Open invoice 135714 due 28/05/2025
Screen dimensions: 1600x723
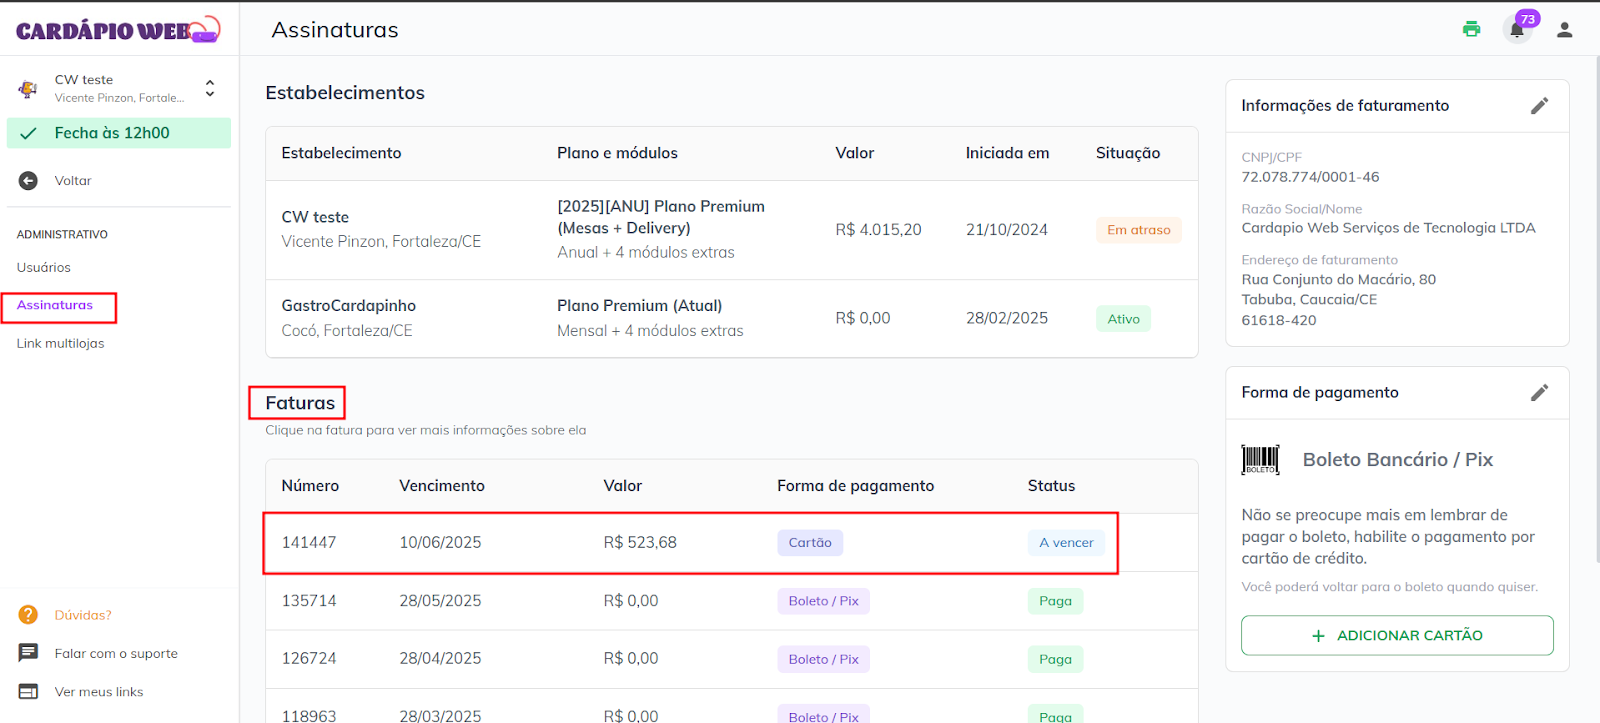[x=690, y=601]
